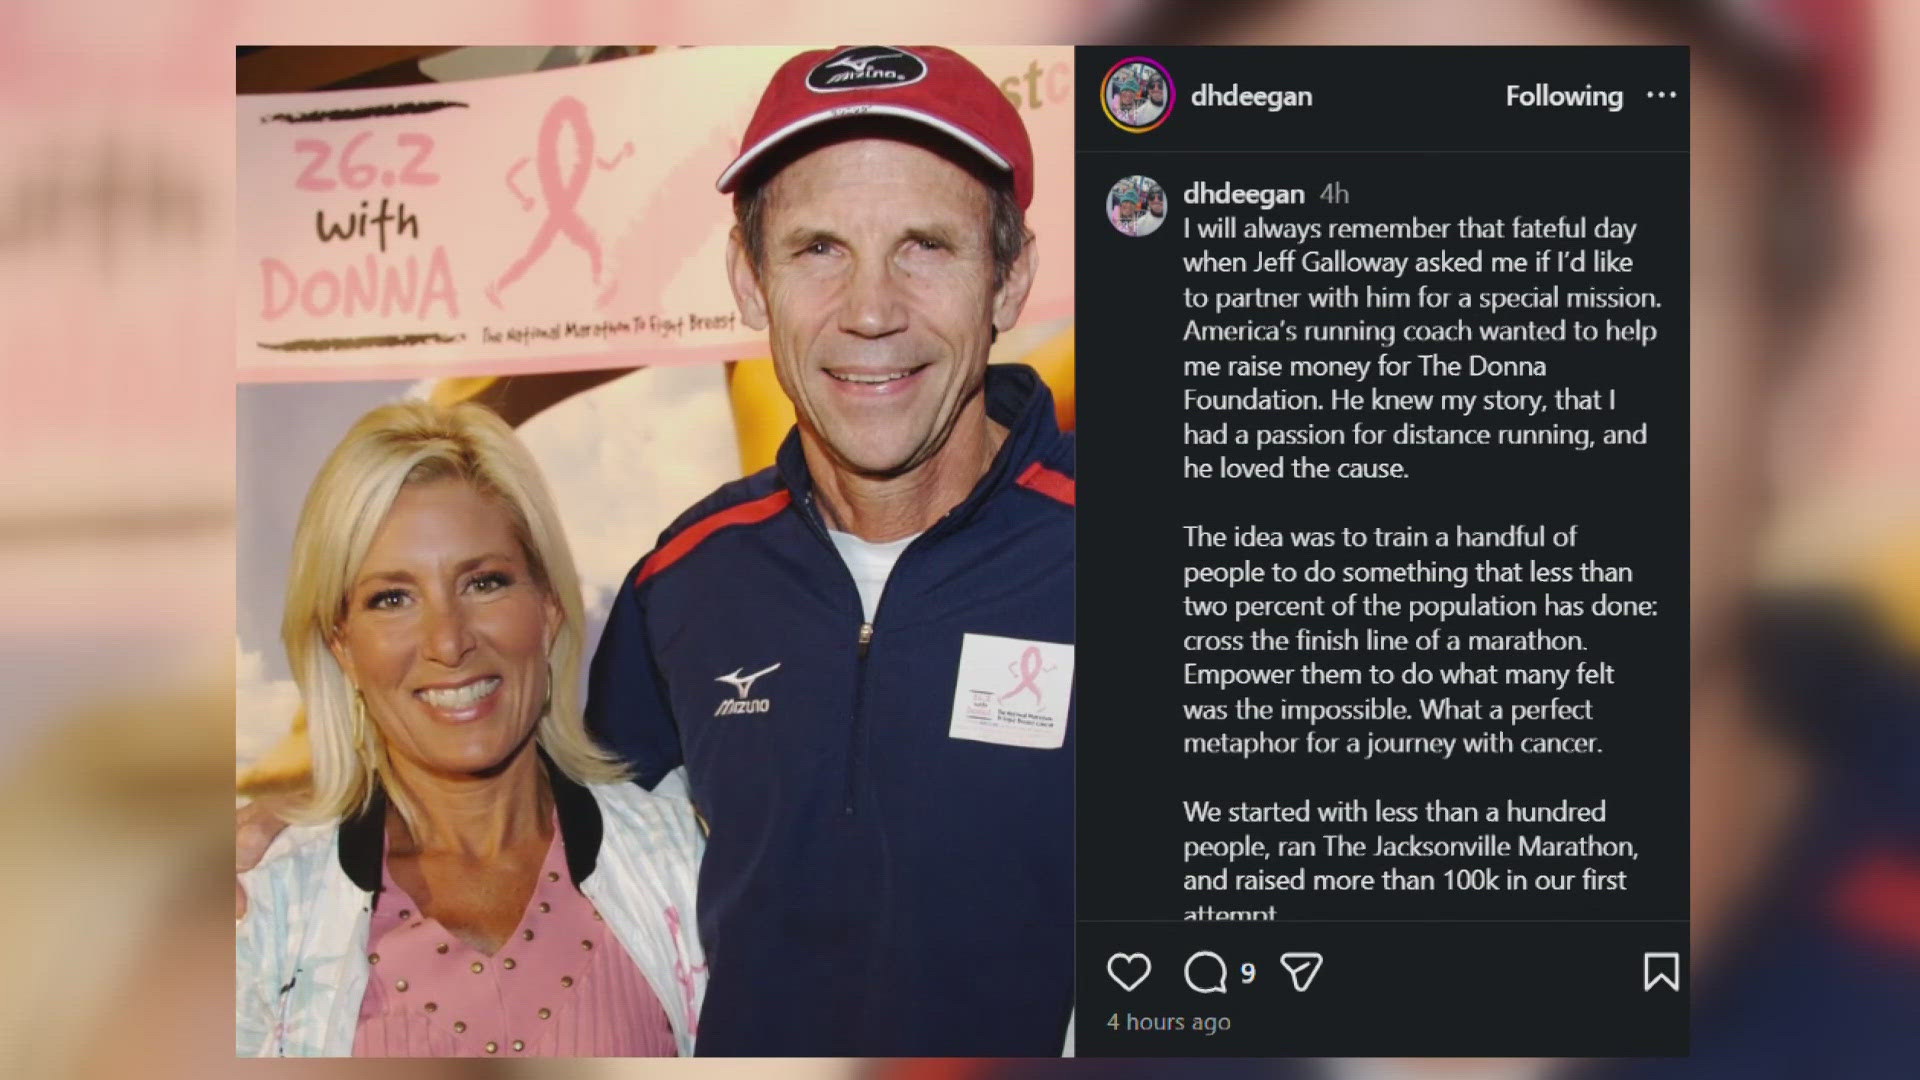Click the Mizuno logo on the navy jacket
Image resolution: width=1920 pixels, height=1080 pixels.
pyautogui.click(x=745, y=690)
